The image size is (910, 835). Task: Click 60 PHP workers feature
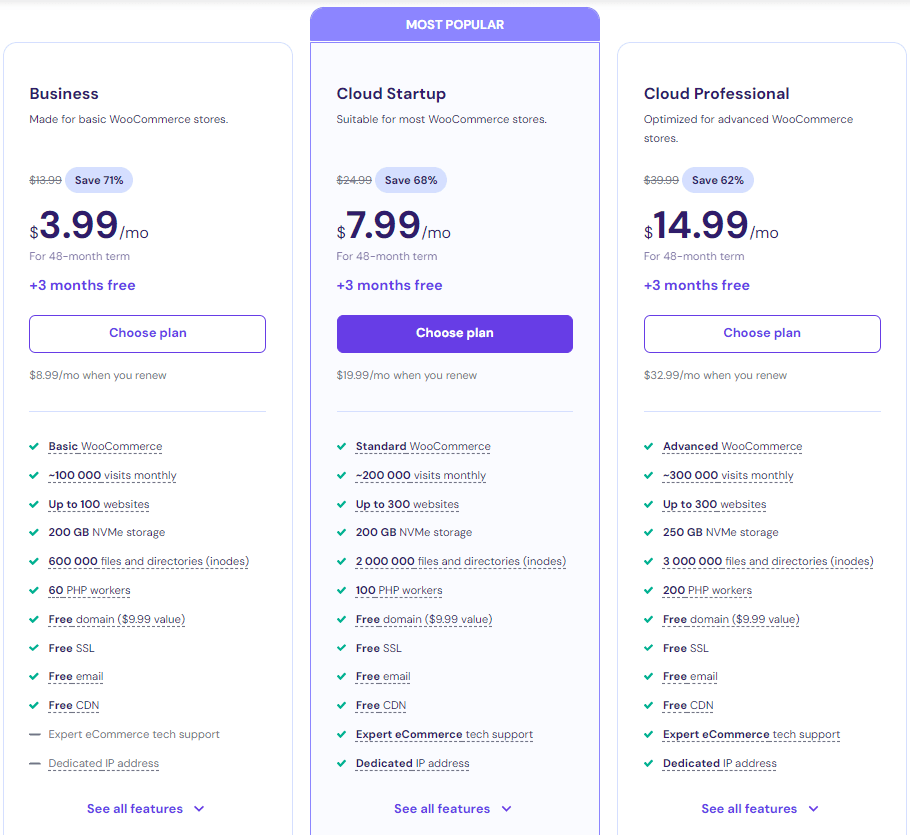click(89, 590)
